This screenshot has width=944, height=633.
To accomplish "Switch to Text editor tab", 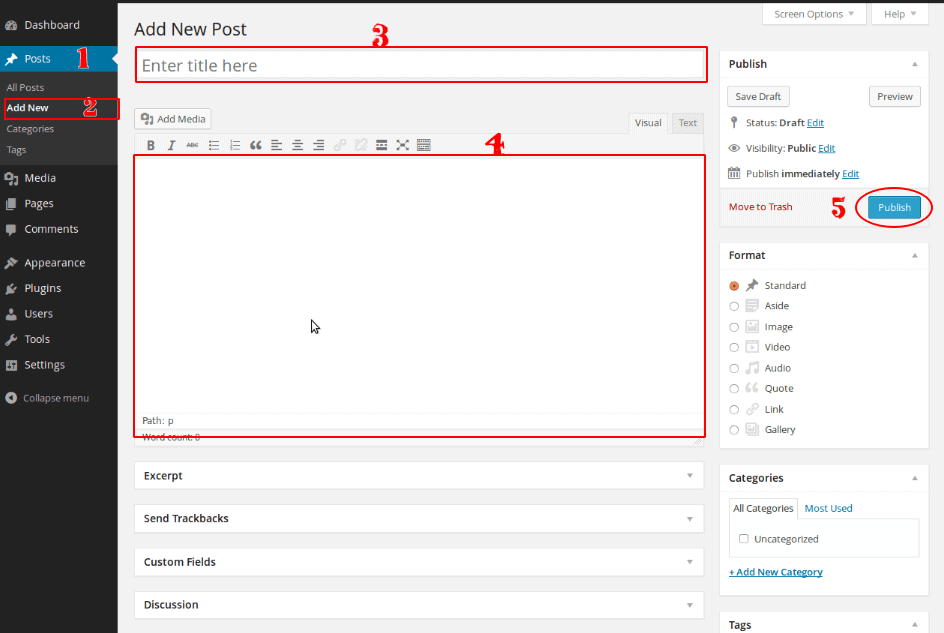I will click(688, 123).
